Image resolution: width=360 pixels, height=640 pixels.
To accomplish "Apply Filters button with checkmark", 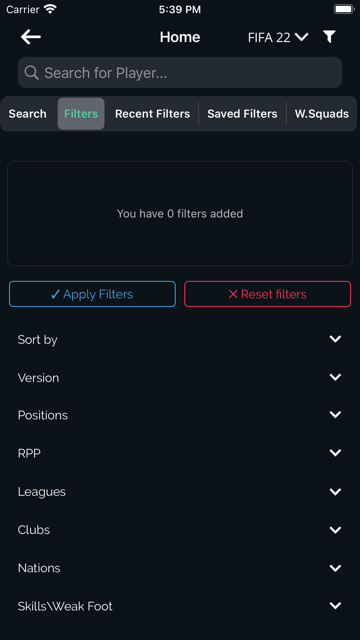I will 92,294.
